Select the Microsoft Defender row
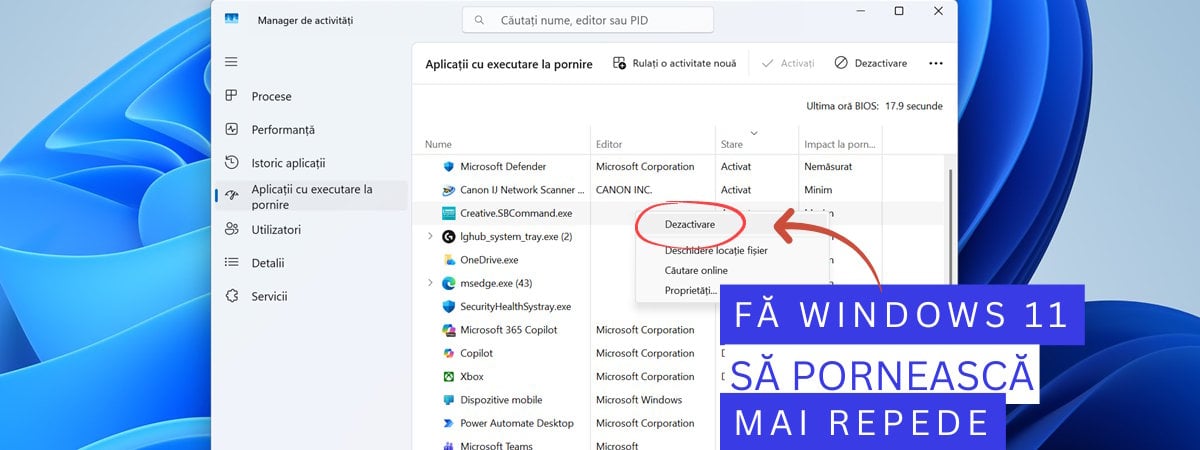1200x450 pixels. (x=679, y=167)
